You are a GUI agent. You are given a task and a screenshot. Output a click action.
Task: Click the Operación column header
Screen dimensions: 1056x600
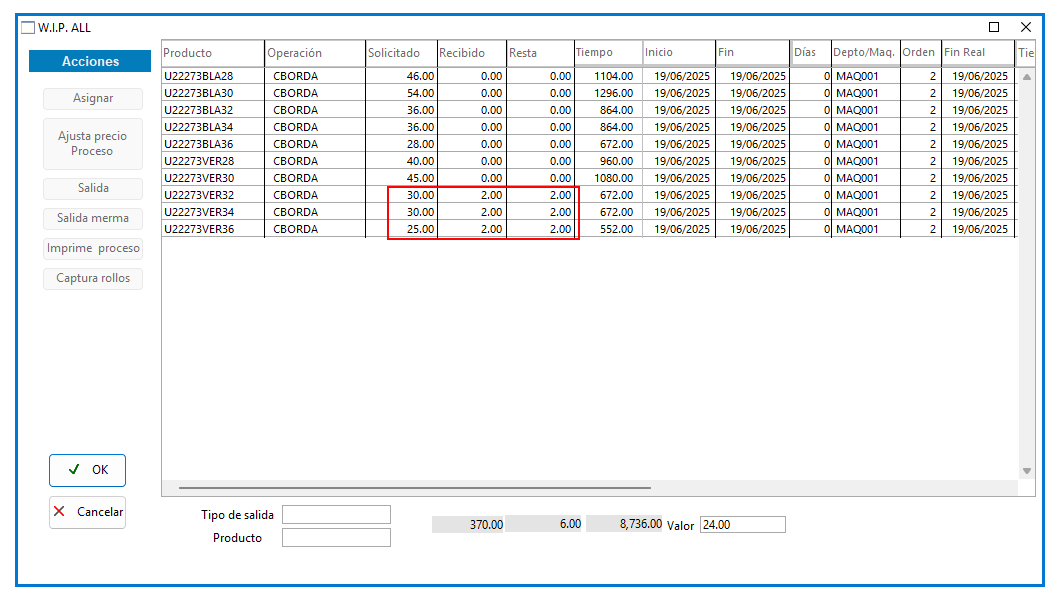315,53
